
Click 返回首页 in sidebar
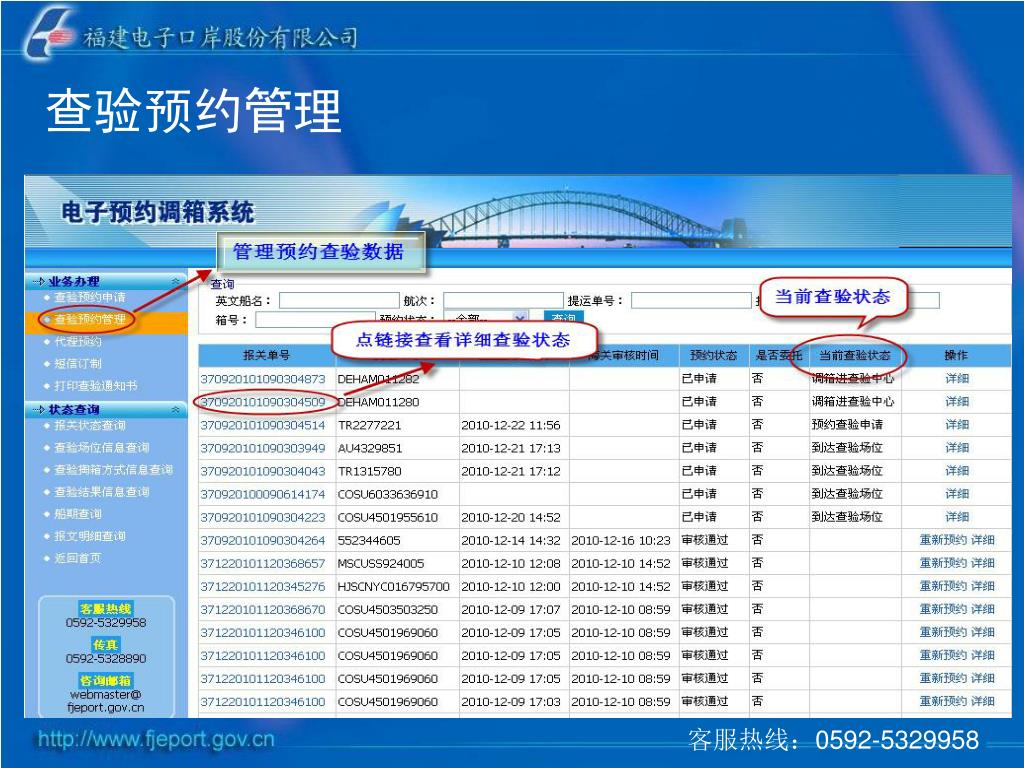(x=78, y=558)
